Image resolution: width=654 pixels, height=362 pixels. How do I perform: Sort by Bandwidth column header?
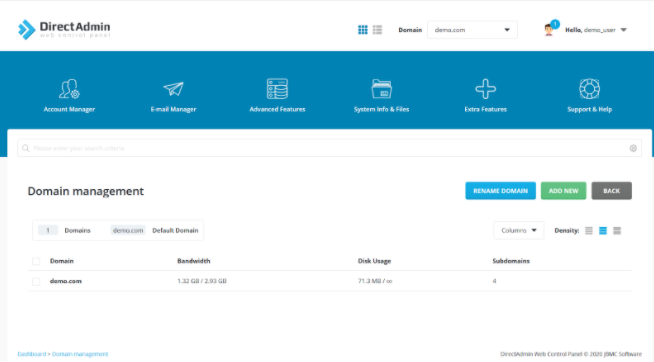(x=194, y=261)
